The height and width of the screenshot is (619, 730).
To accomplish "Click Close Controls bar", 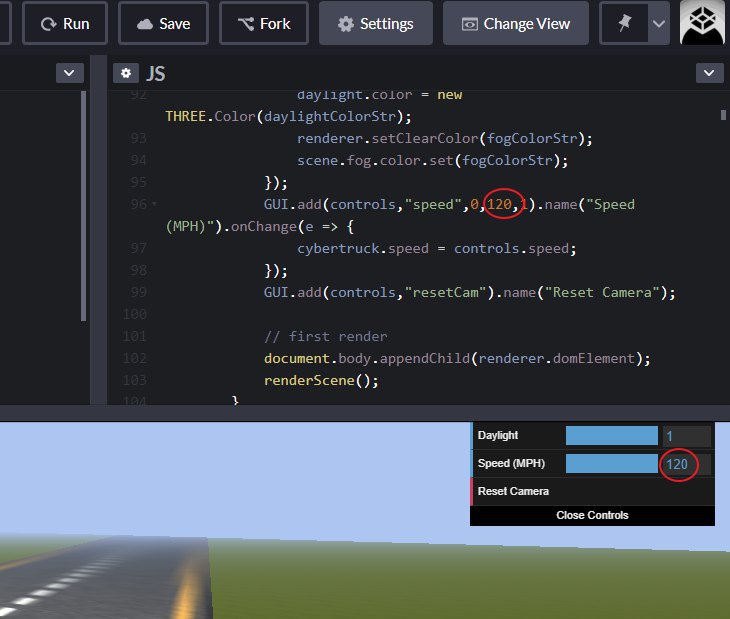I will click(592, 515).
